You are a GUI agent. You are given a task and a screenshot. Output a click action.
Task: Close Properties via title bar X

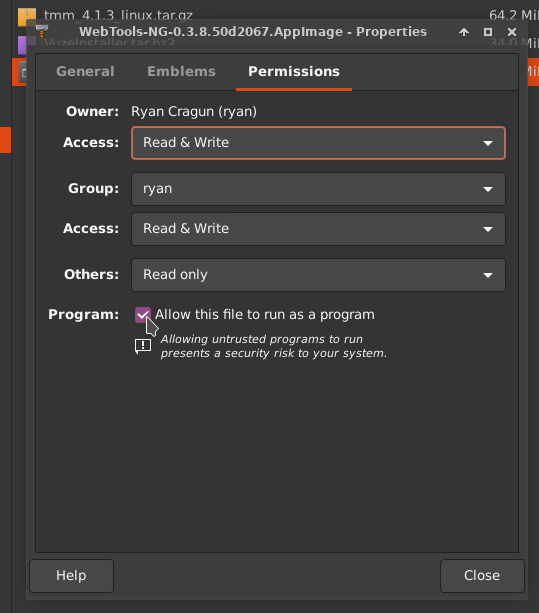(x=512, y=32)
